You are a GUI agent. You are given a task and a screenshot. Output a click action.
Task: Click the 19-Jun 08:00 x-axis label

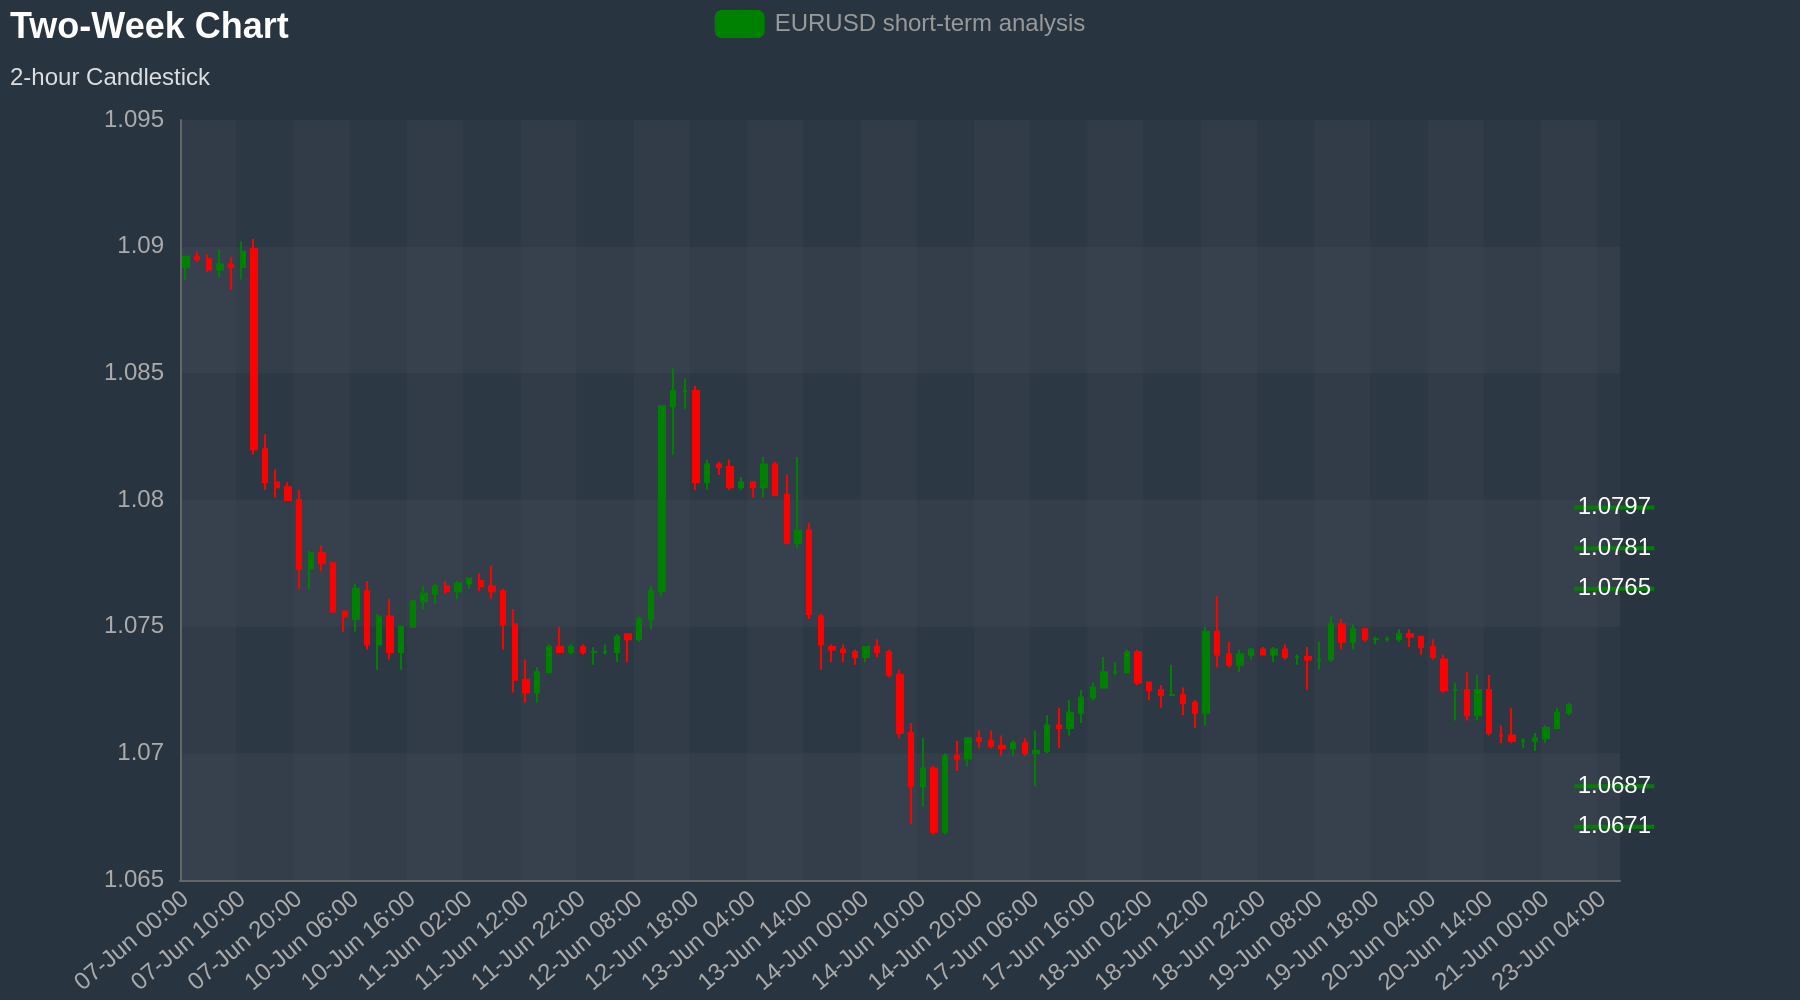[1266, 941]
